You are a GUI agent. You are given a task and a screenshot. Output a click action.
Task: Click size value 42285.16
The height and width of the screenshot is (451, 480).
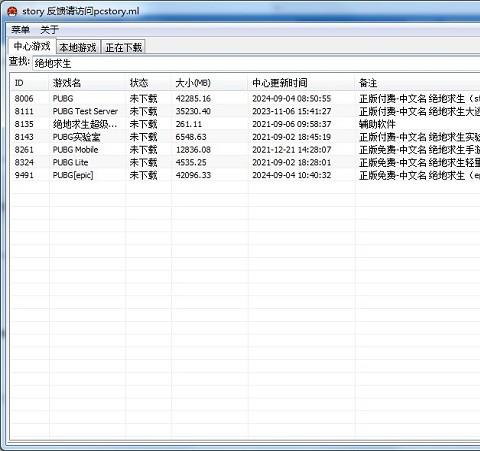[193, 99]
